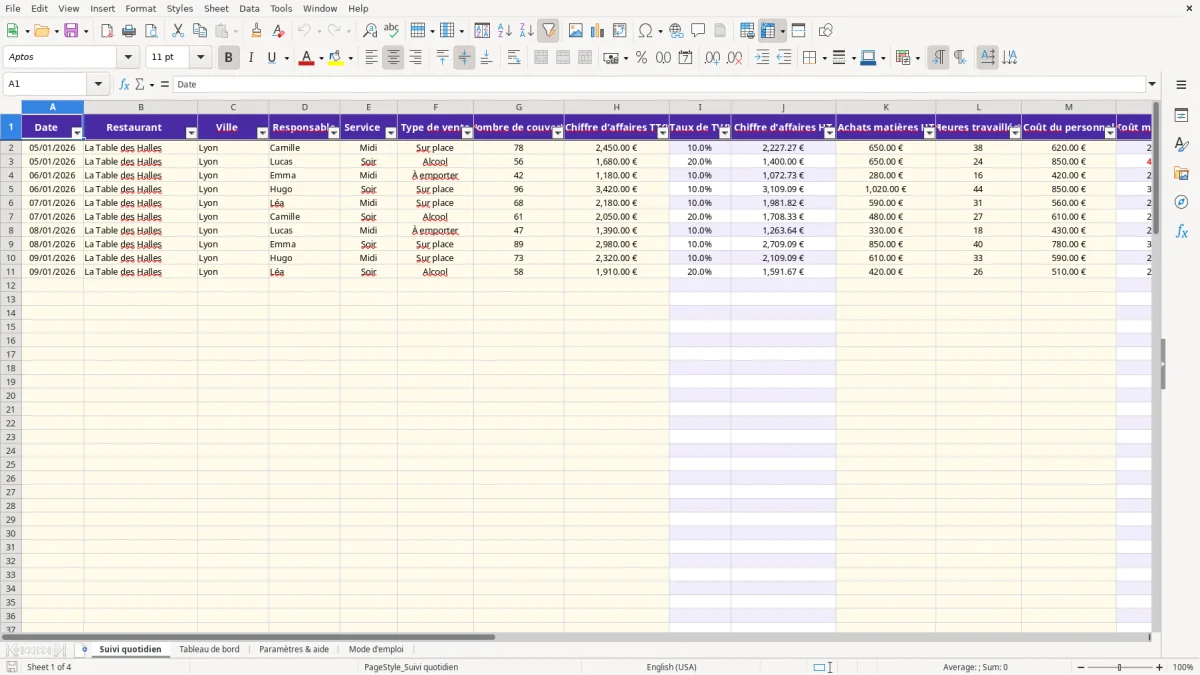Screen dimensions: 1200x675
Task: Toggle Freeze Rows and Columns button
Action: [768, 31]
